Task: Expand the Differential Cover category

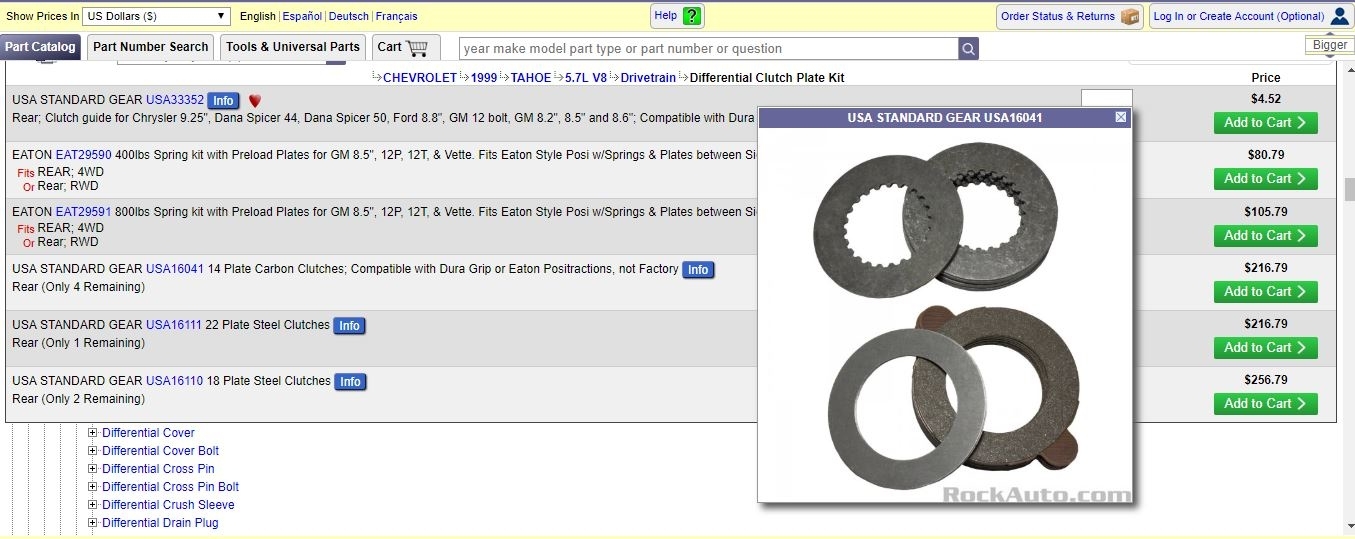Action: pyautogui.click(x=93, y=433)
